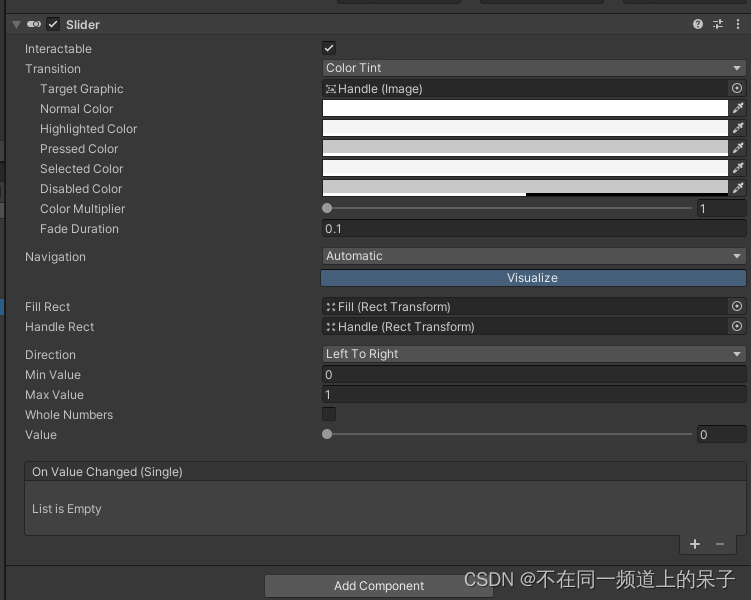Click the Add Component button

point(378,586)
